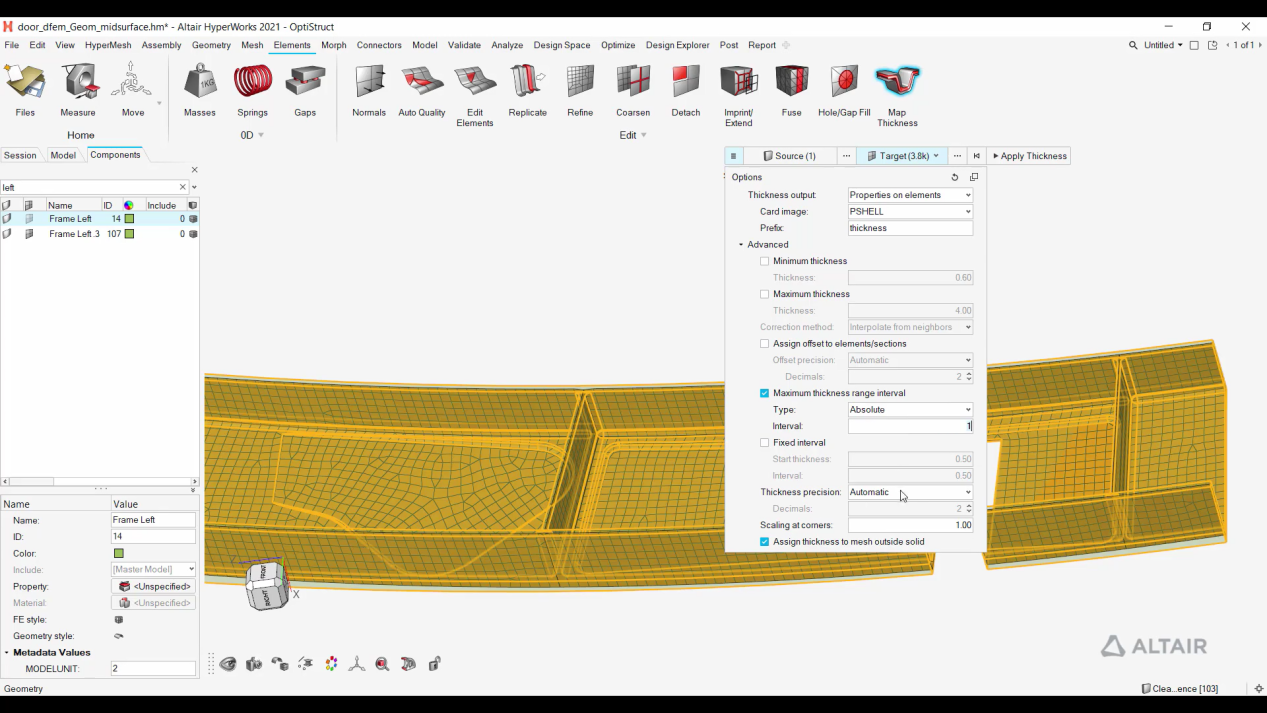This screenshot has height=713, width=1267.
Task: Uncheck Maximum thickness range interval
Action: (x=765, y=393)
